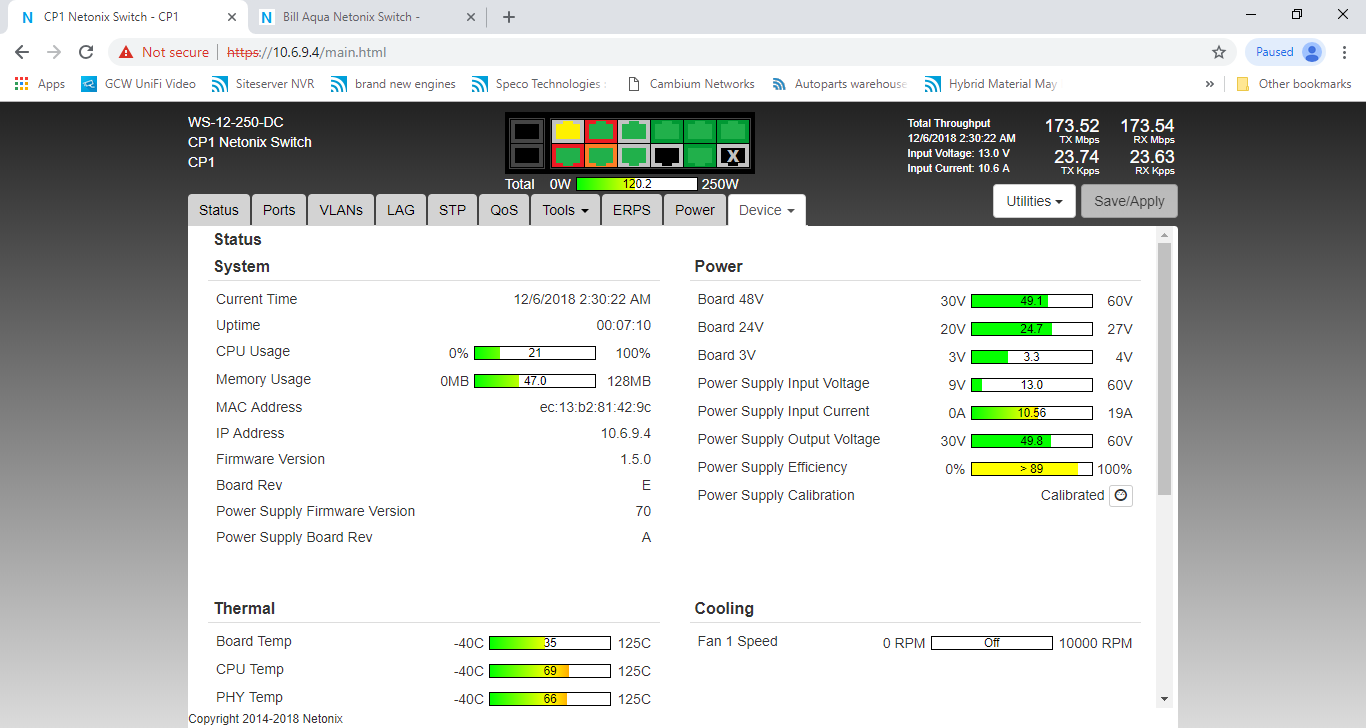
Task: View the Not secure site information
Action: coord(164,52)
